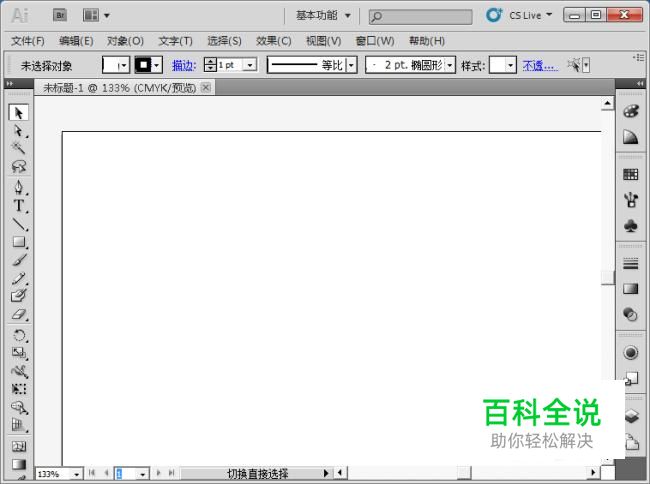Screen dimensions: 650x484
Task: Open the Symbols panel club icon
Action: (631, 226)
